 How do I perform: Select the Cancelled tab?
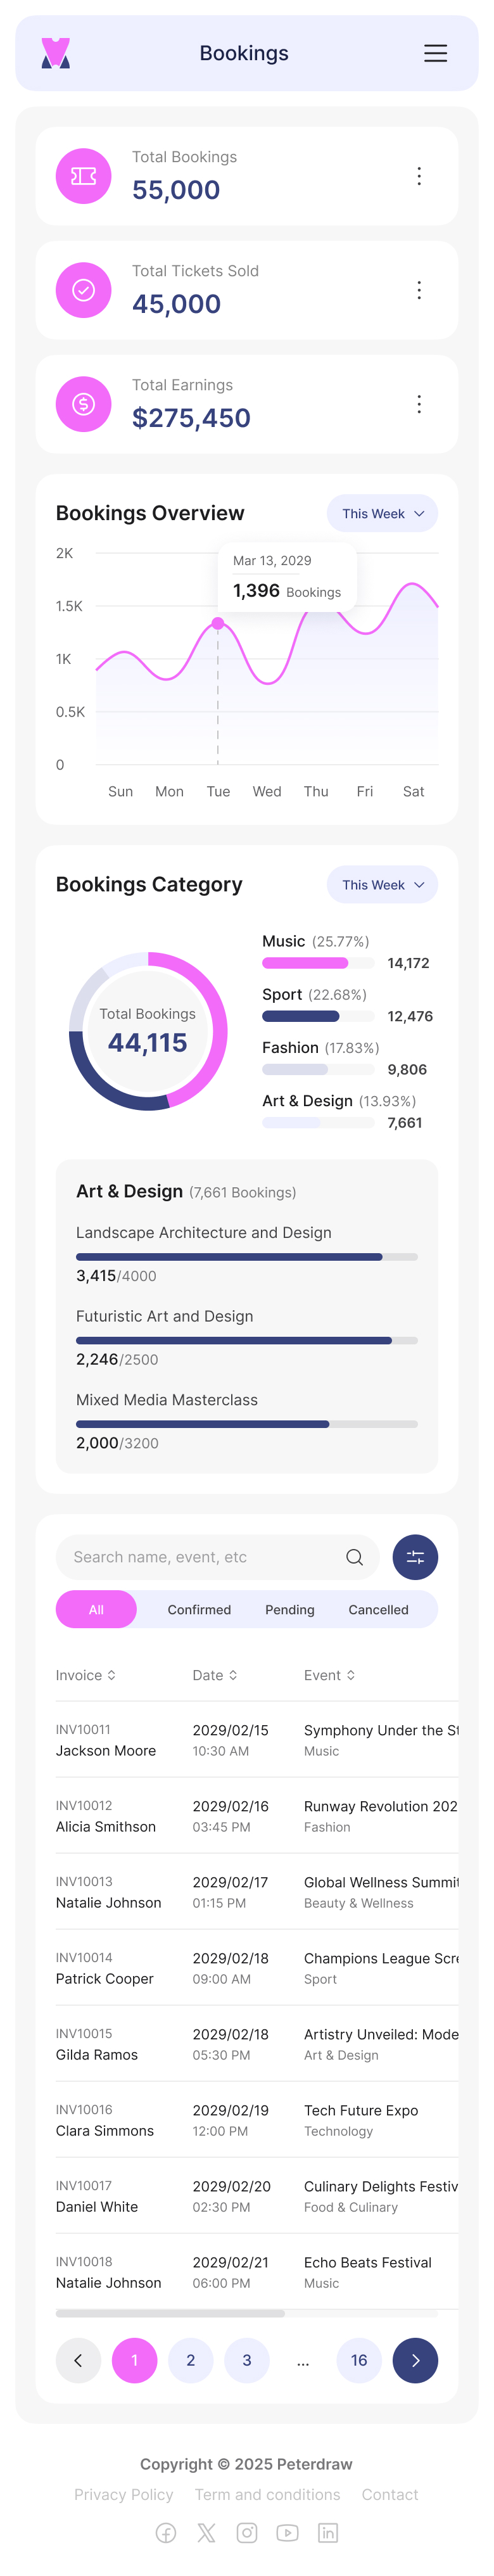pos(378,1610)
